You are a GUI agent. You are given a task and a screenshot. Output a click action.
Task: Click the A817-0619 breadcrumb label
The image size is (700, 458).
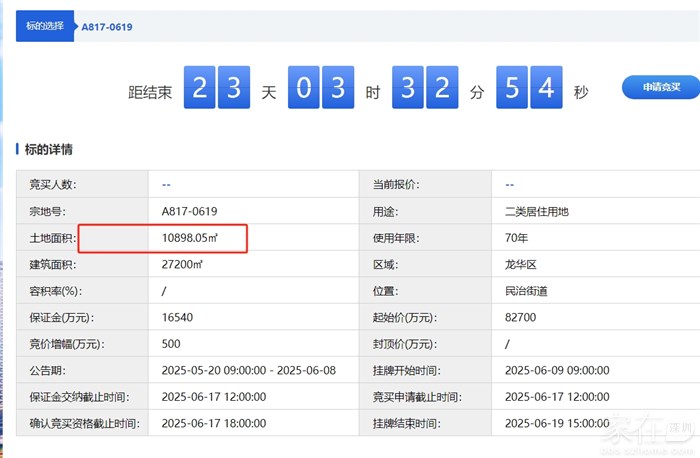click(x=107, y=27)
